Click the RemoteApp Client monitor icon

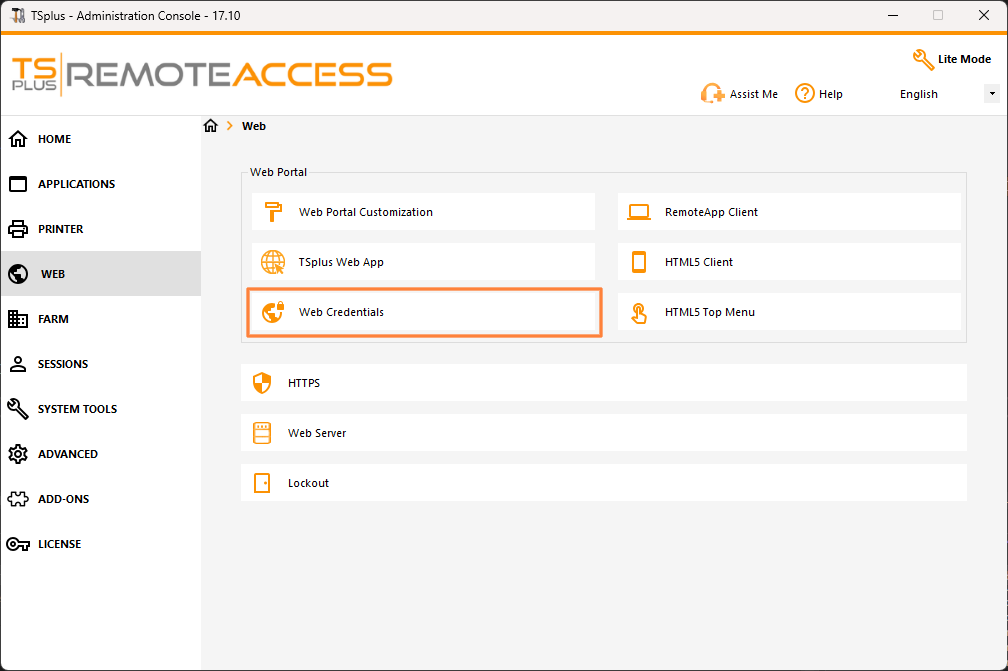point(638,212)
